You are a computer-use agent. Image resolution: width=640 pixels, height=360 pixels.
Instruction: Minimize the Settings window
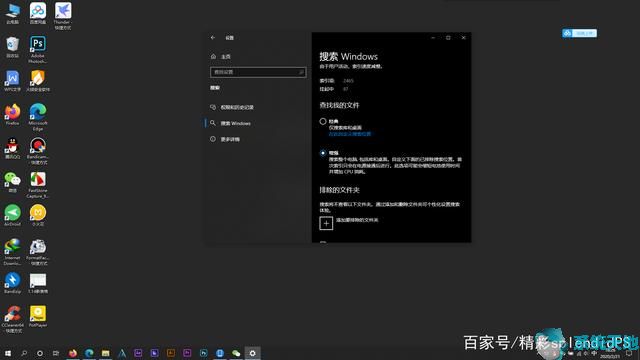[433, 38]
